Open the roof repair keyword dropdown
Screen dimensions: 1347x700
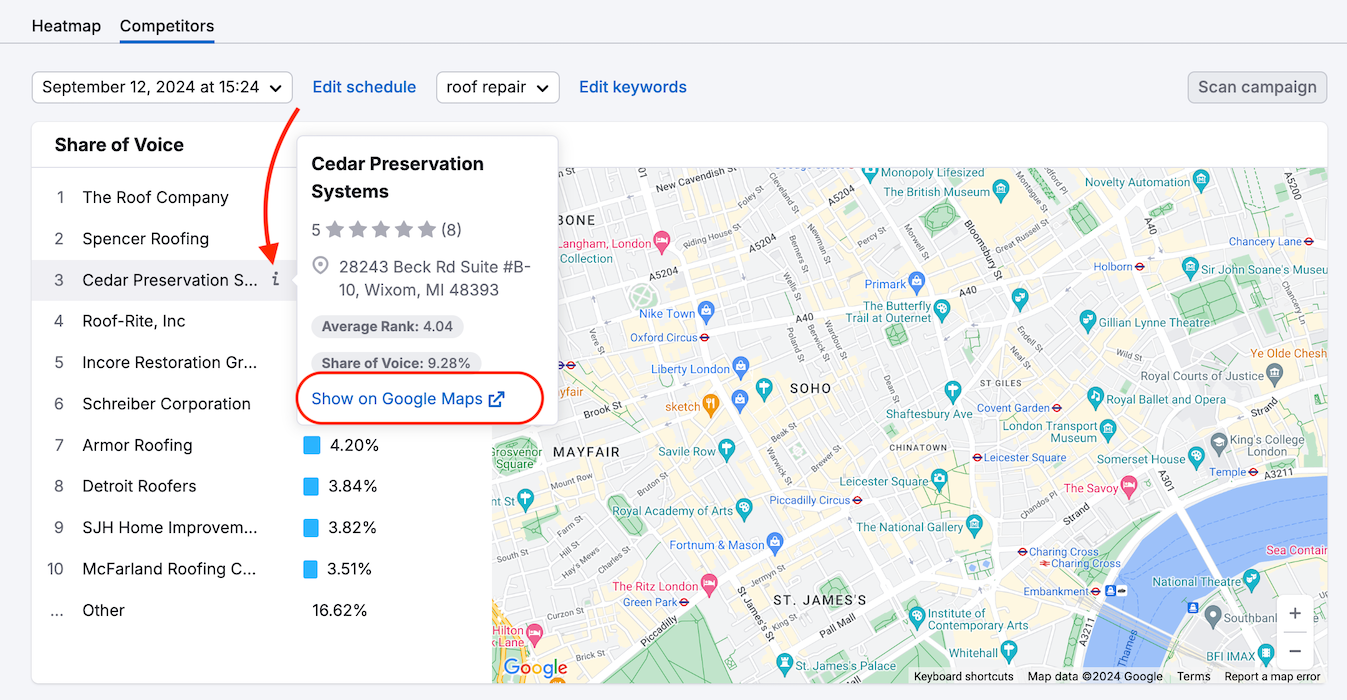pyautogui.click(x=497, y=87)
